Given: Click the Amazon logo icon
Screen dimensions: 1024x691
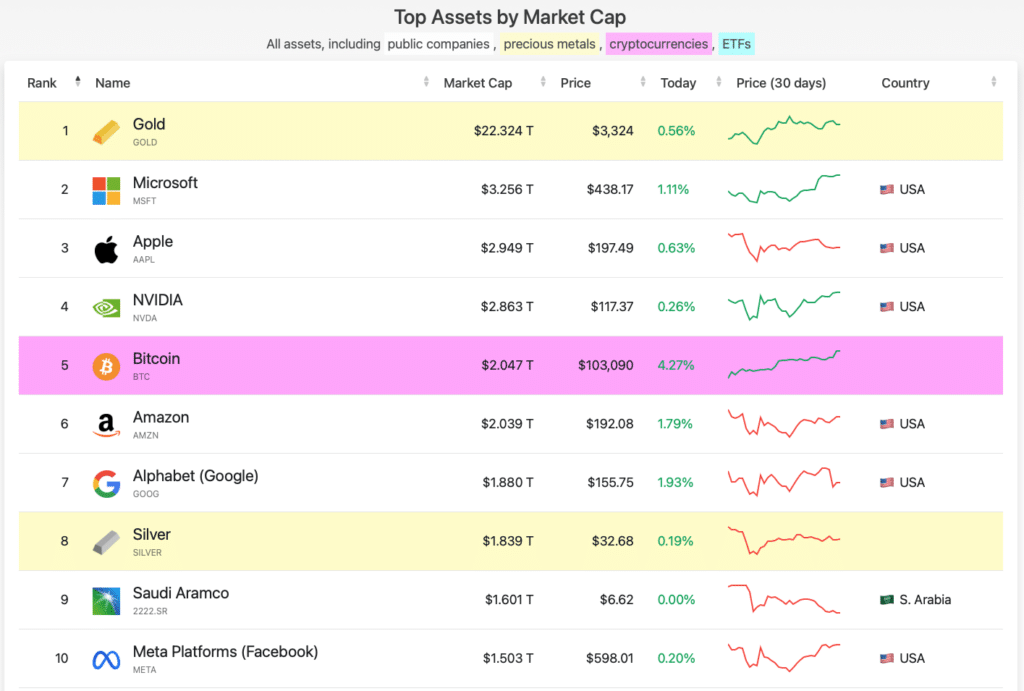Looking at the screenshot, I should 106,425.
